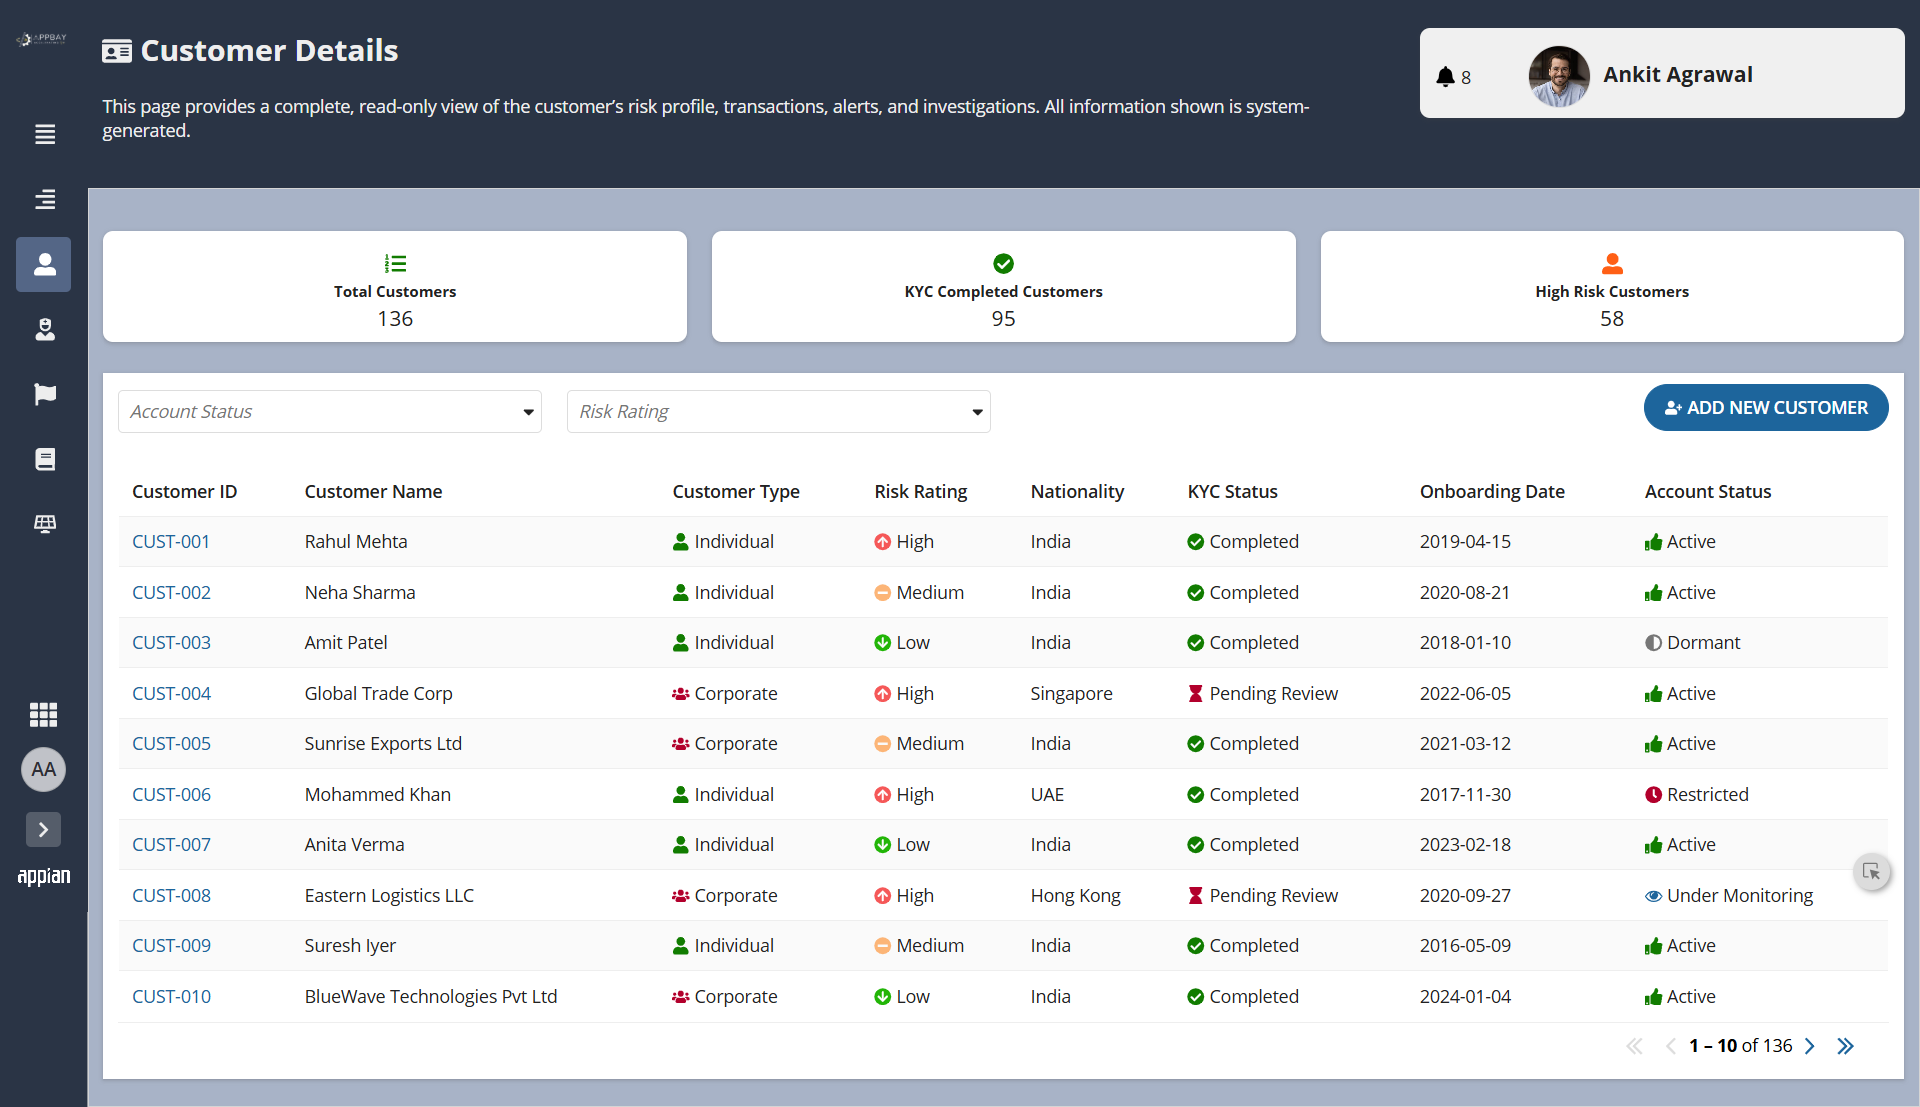This screenshot has height=1107, width=1920.
Task: Open the Account Status dropdown
Action: click(x=329, y=412)
